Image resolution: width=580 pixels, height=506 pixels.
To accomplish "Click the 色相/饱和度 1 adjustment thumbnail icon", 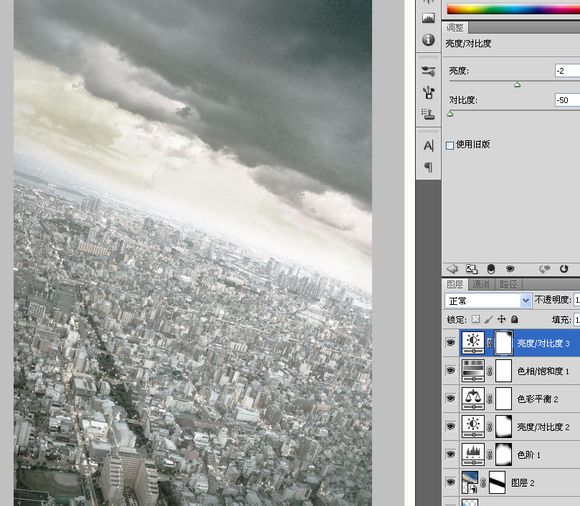I will point(473,371).
